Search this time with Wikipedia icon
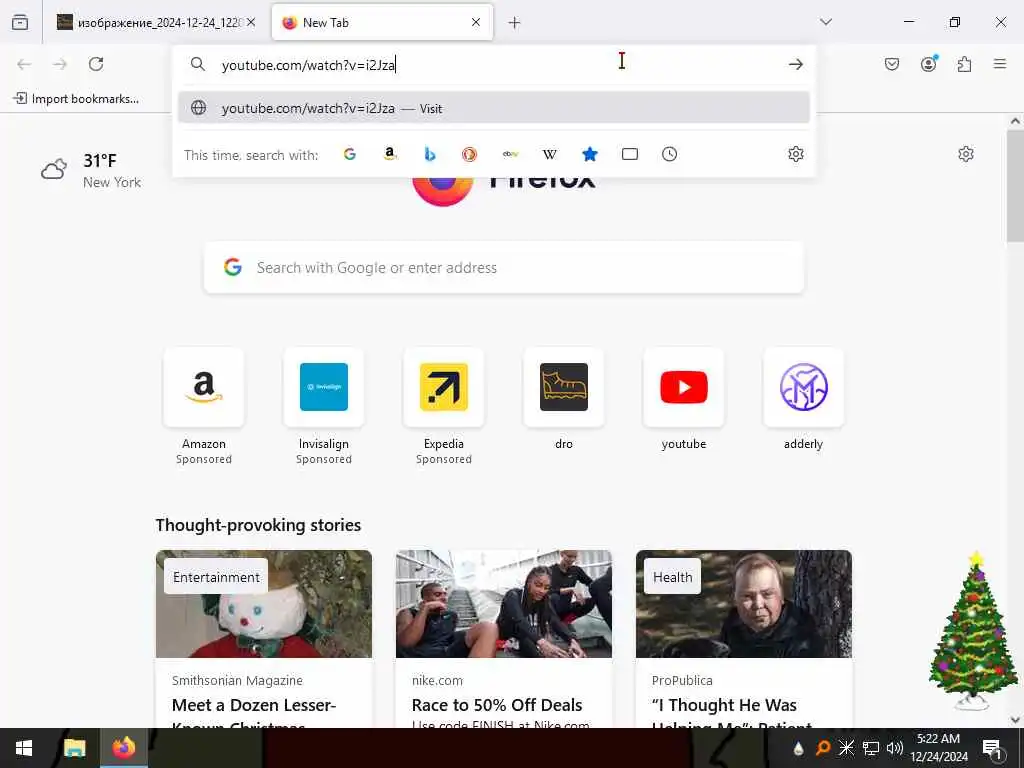The image size is (1024, 768). point(550,154)
